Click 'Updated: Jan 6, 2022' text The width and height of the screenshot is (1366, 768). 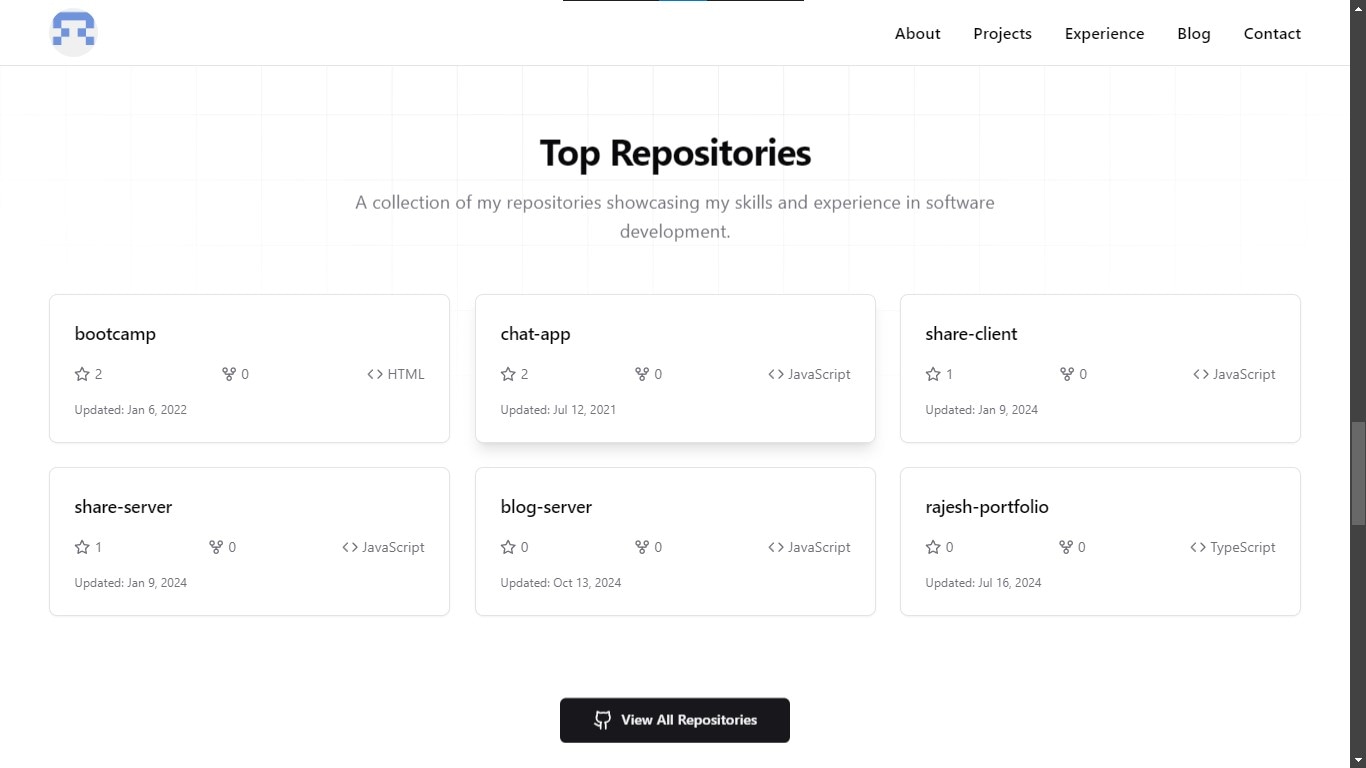tap(130, 410)
